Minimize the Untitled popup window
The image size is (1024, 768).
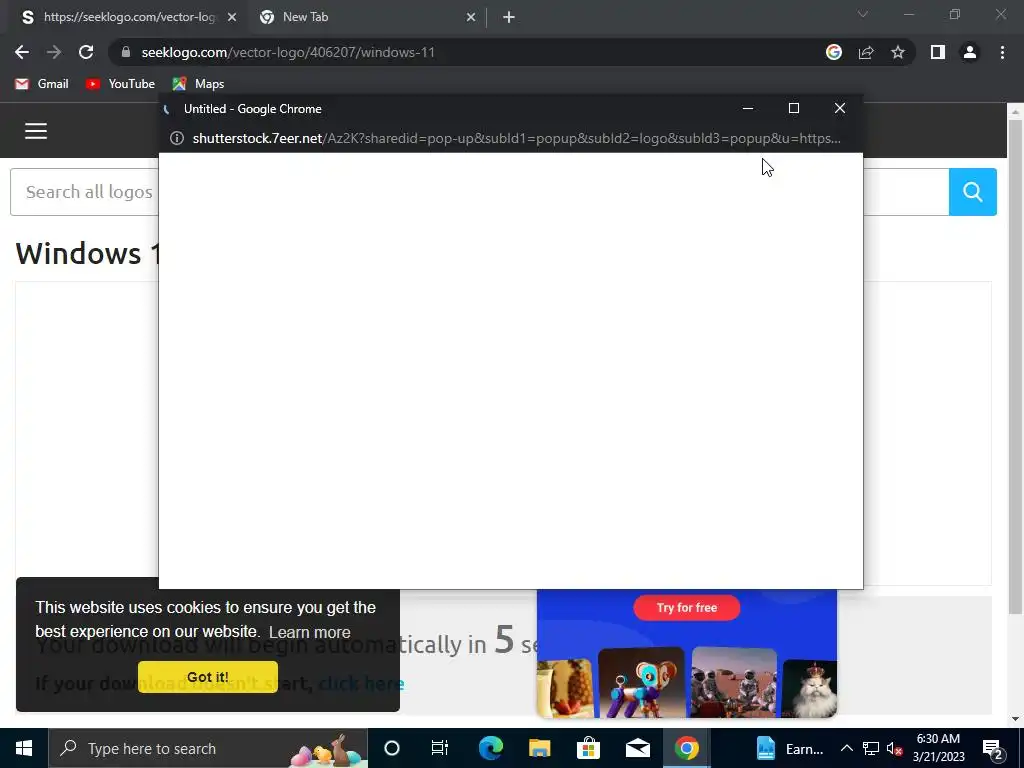click(x=748, y=108)
